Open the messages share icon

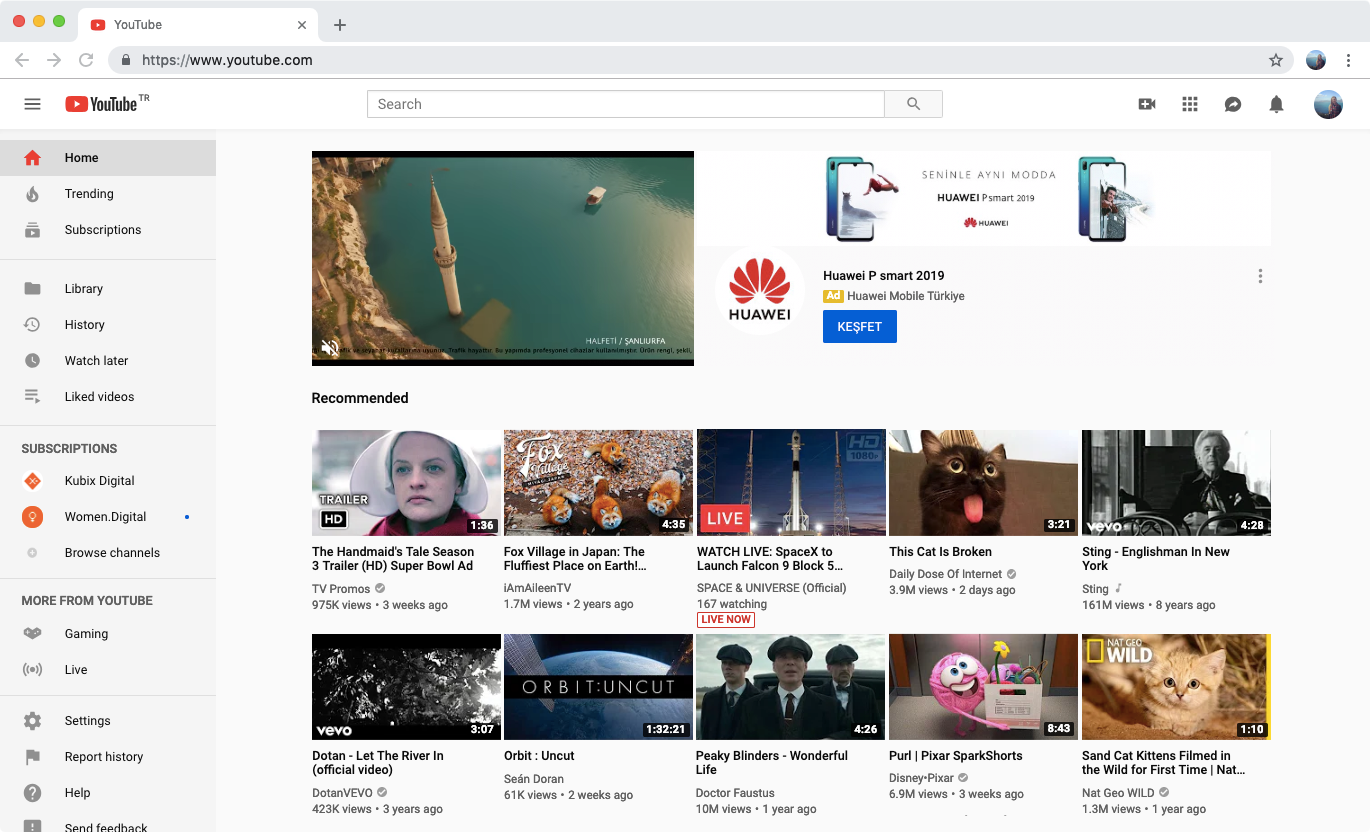[x=1233, y=104]
